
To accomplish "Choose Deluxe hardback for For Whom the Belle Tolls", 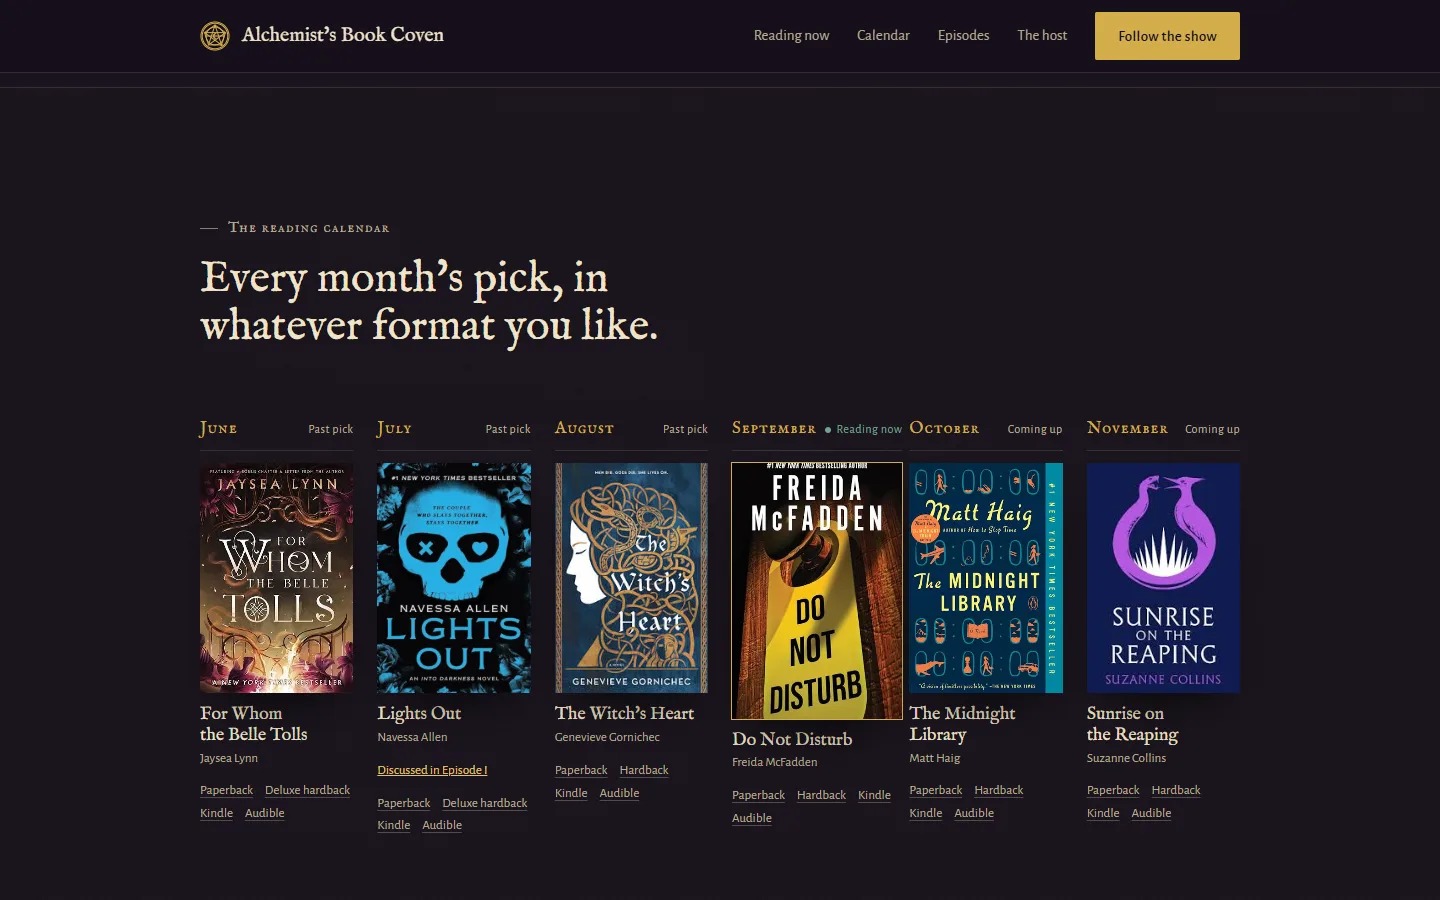I will (x=307, y=790).
